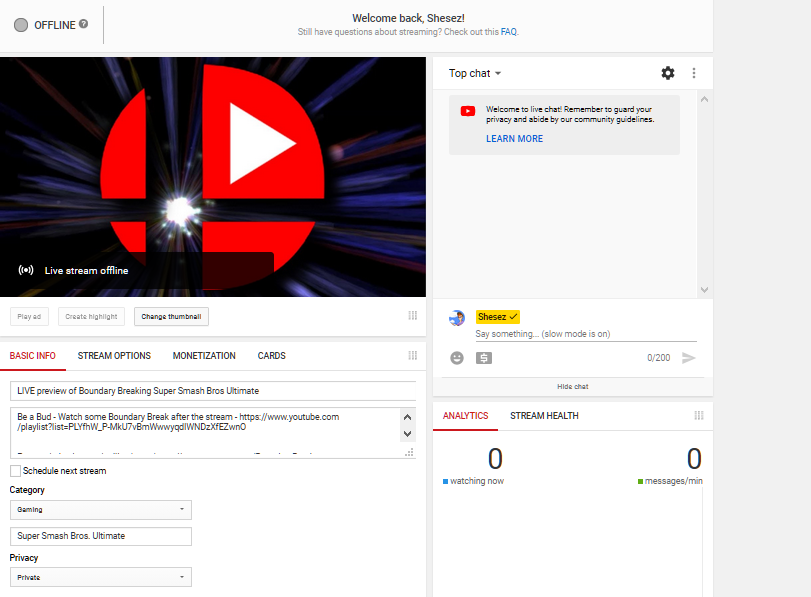This screenshot has height=597, width=811.
Task: Click the stream title input field
Action: click(213, 391)
